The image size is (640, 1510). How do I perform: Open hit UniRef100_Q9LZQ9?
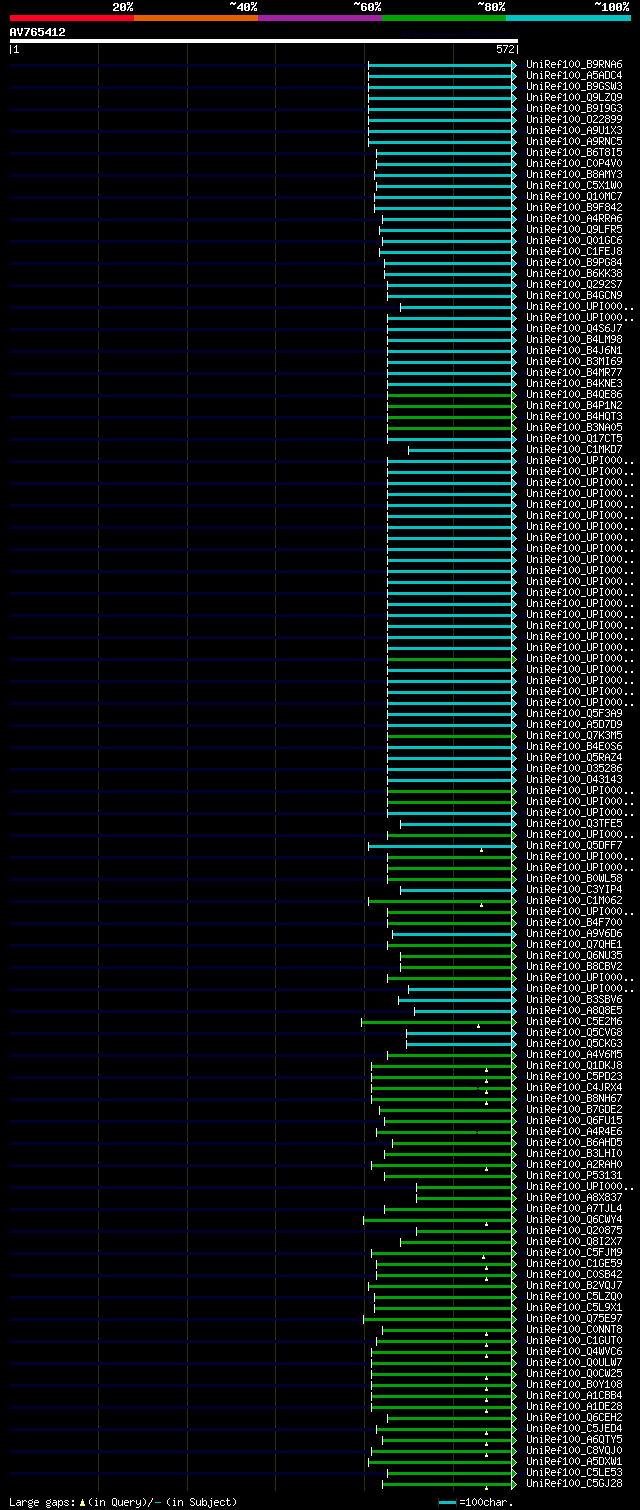[x=574, y=98]
